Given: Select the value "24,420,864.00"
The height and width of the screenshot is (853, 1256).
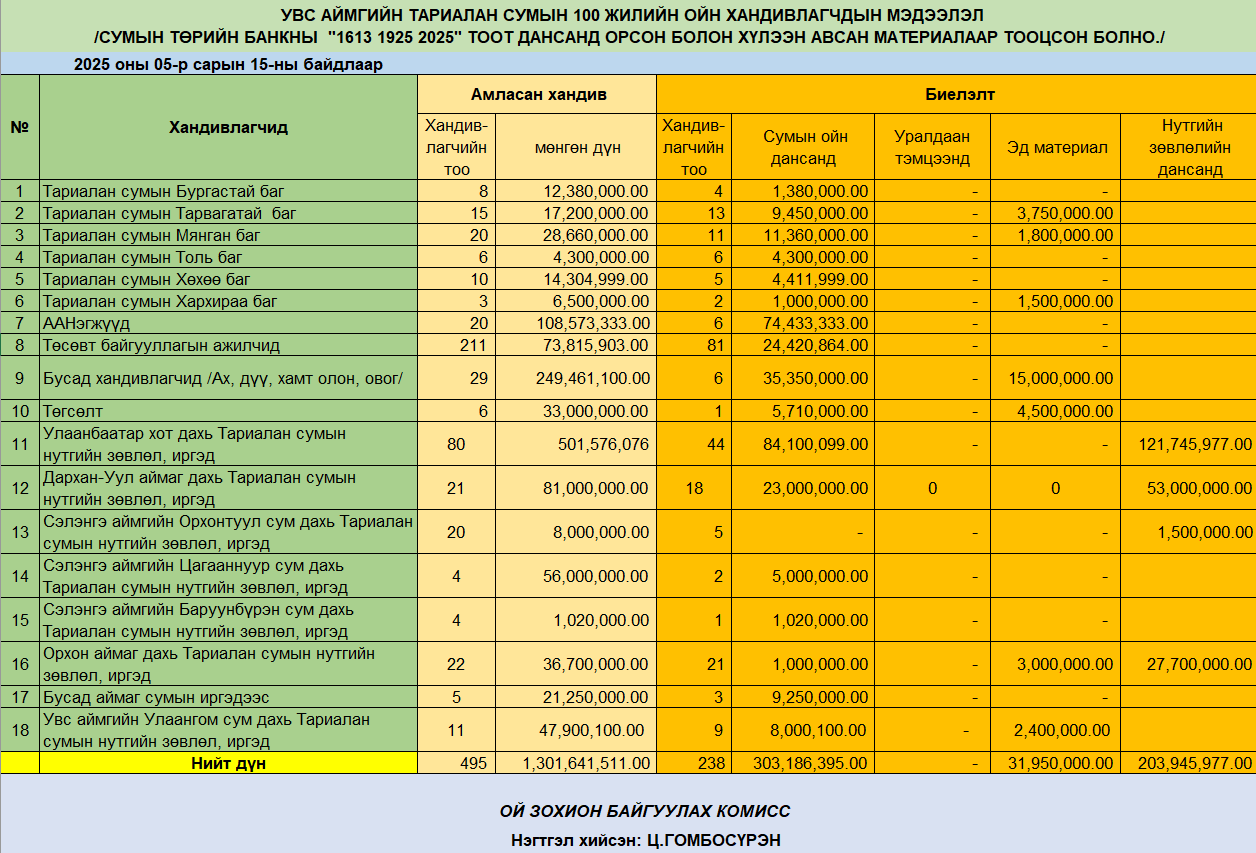Looking at the screenshot, I should 815,345.
